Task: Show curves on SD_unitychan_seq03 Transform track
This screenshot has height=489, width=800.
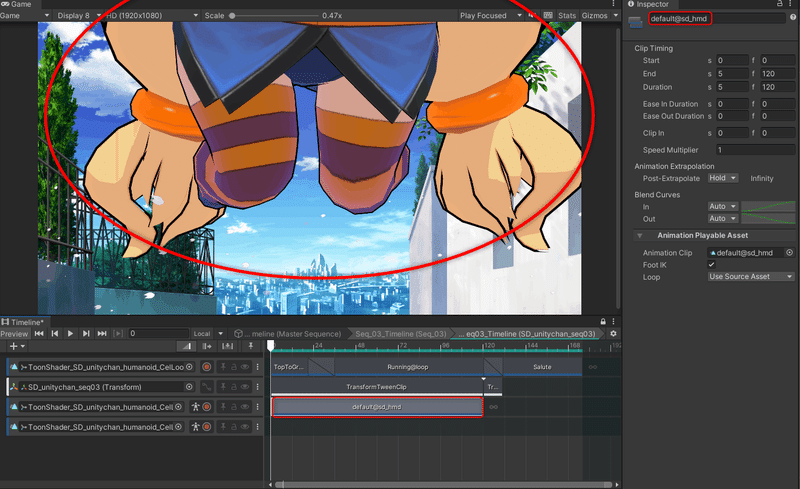Action: (x=207, y=387)
